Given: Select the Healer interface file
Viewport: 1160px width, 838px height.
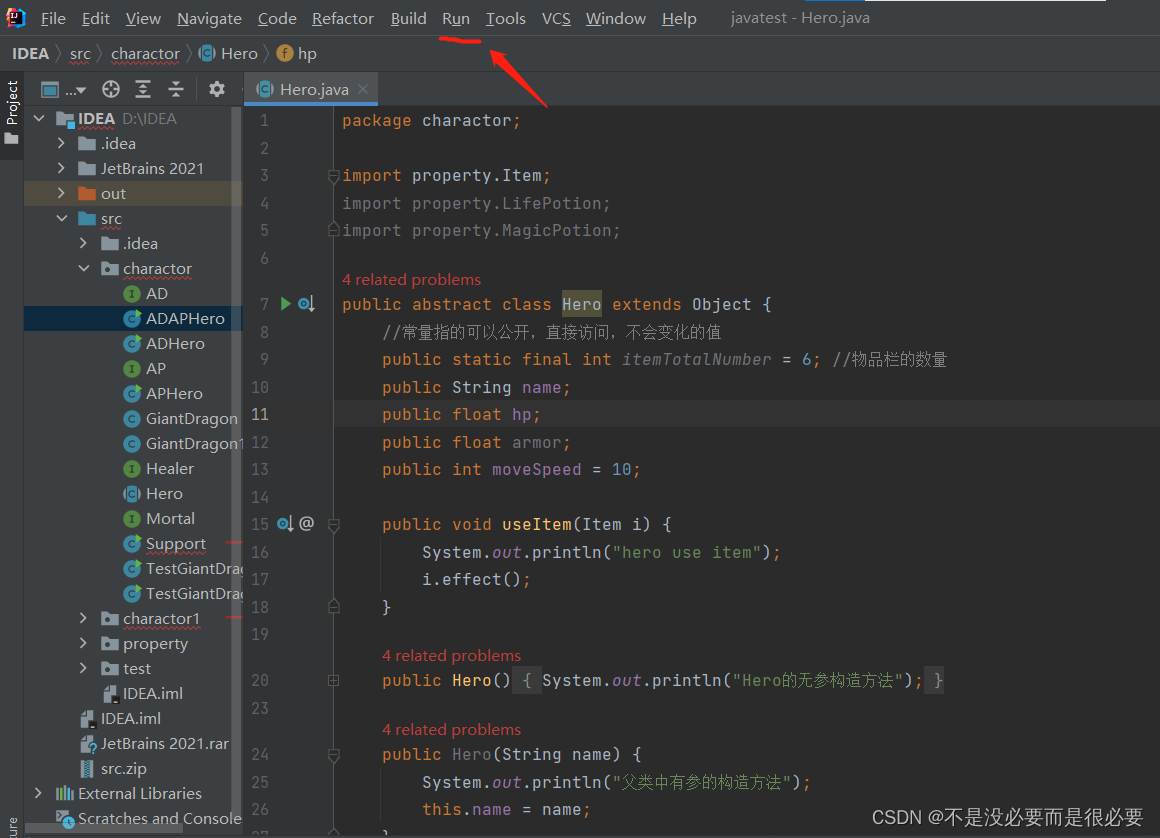Looking at the screenshot, I should (158, 469).
